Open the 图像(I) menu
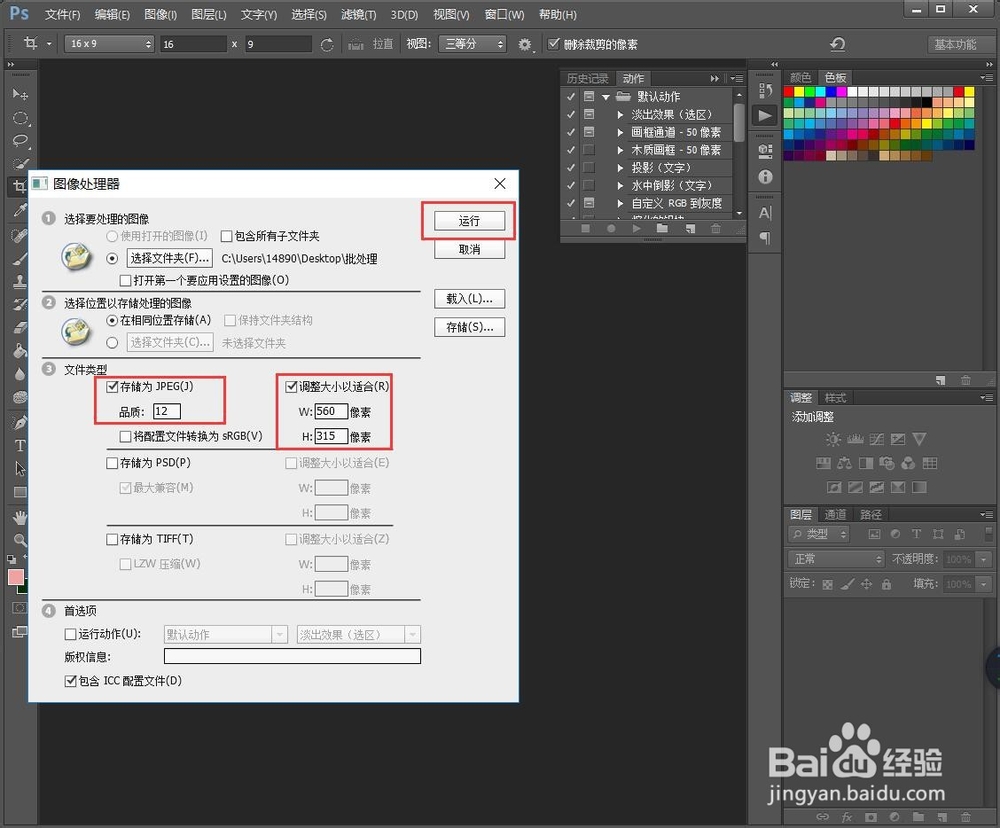This screenshot has width=1000, height=828. pos(161,14)
